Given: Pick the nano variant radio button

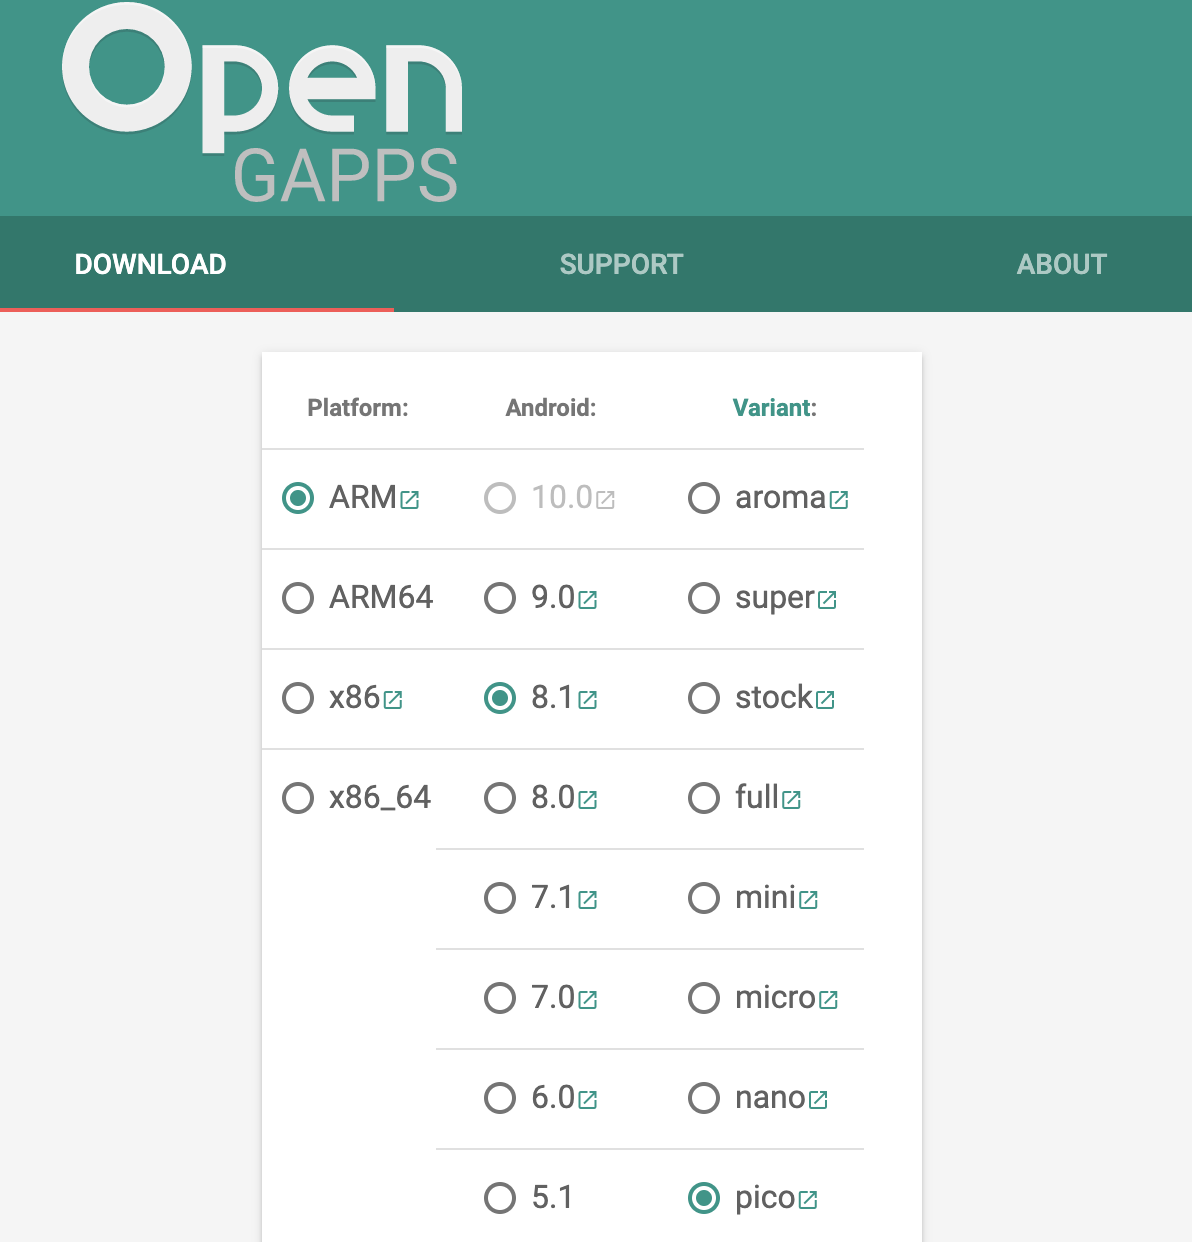Looking at the screenshot, I should 704,1098.
